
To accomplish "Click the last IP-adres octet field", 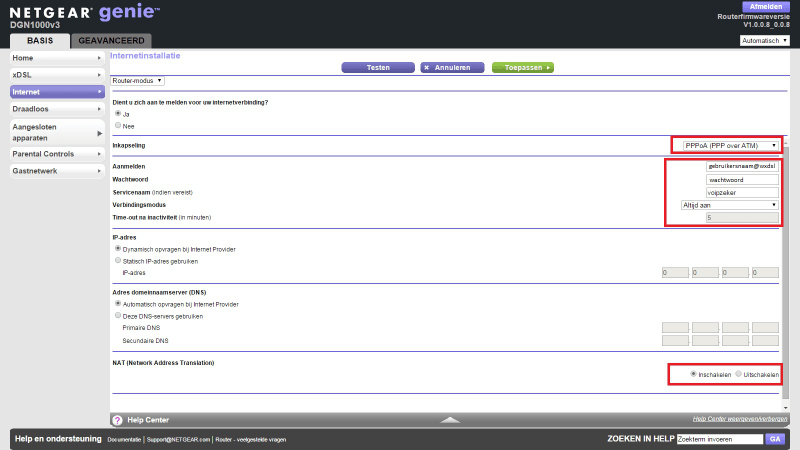I will click(765, 273).
